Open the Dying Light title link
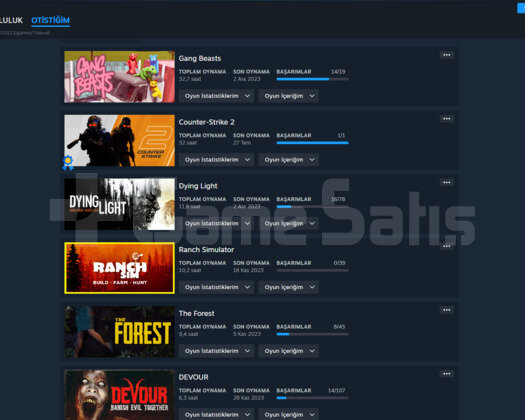 [198, 186]
